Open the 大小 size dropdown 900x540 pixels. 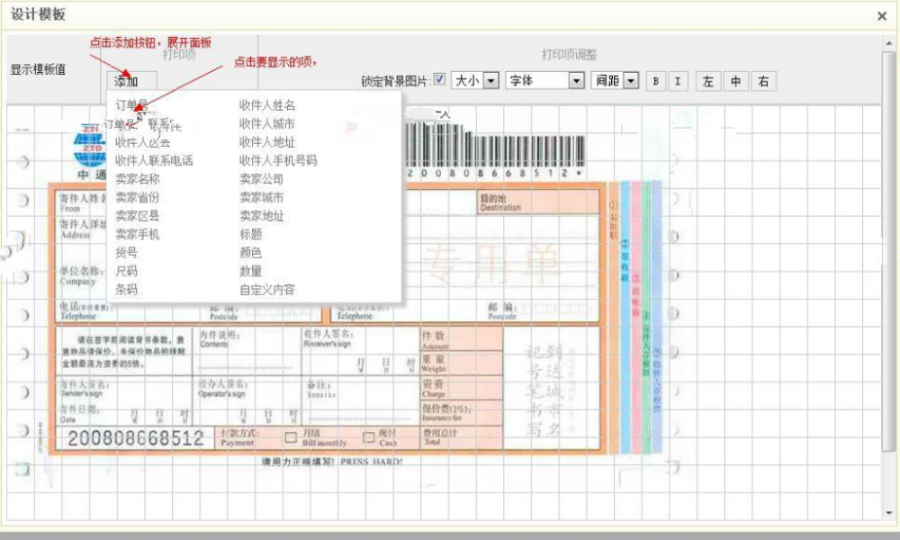(475, 81)
